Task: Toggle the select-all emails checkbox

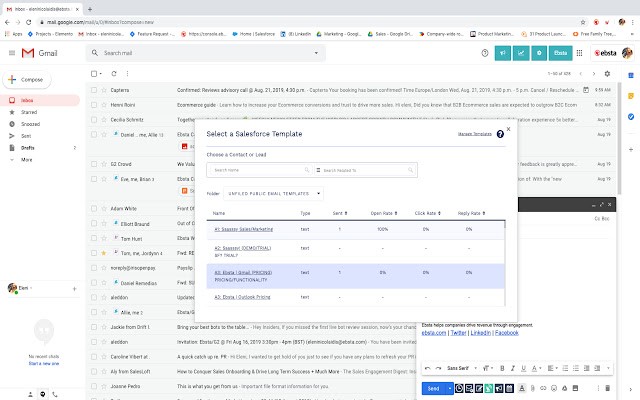Action: [x=94, y=74]
